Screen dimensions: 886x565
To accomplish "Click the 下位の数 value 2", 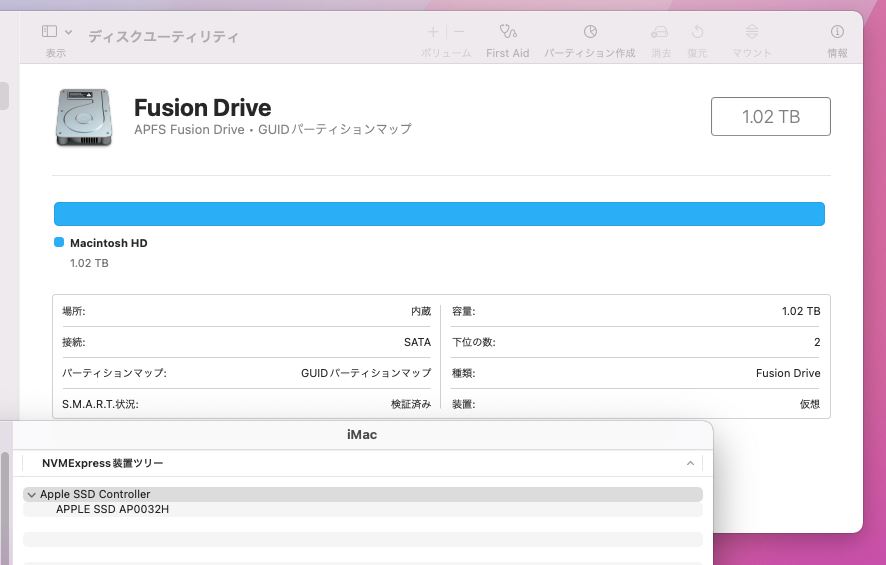I will pyautogui.click(x=817, y=342).
